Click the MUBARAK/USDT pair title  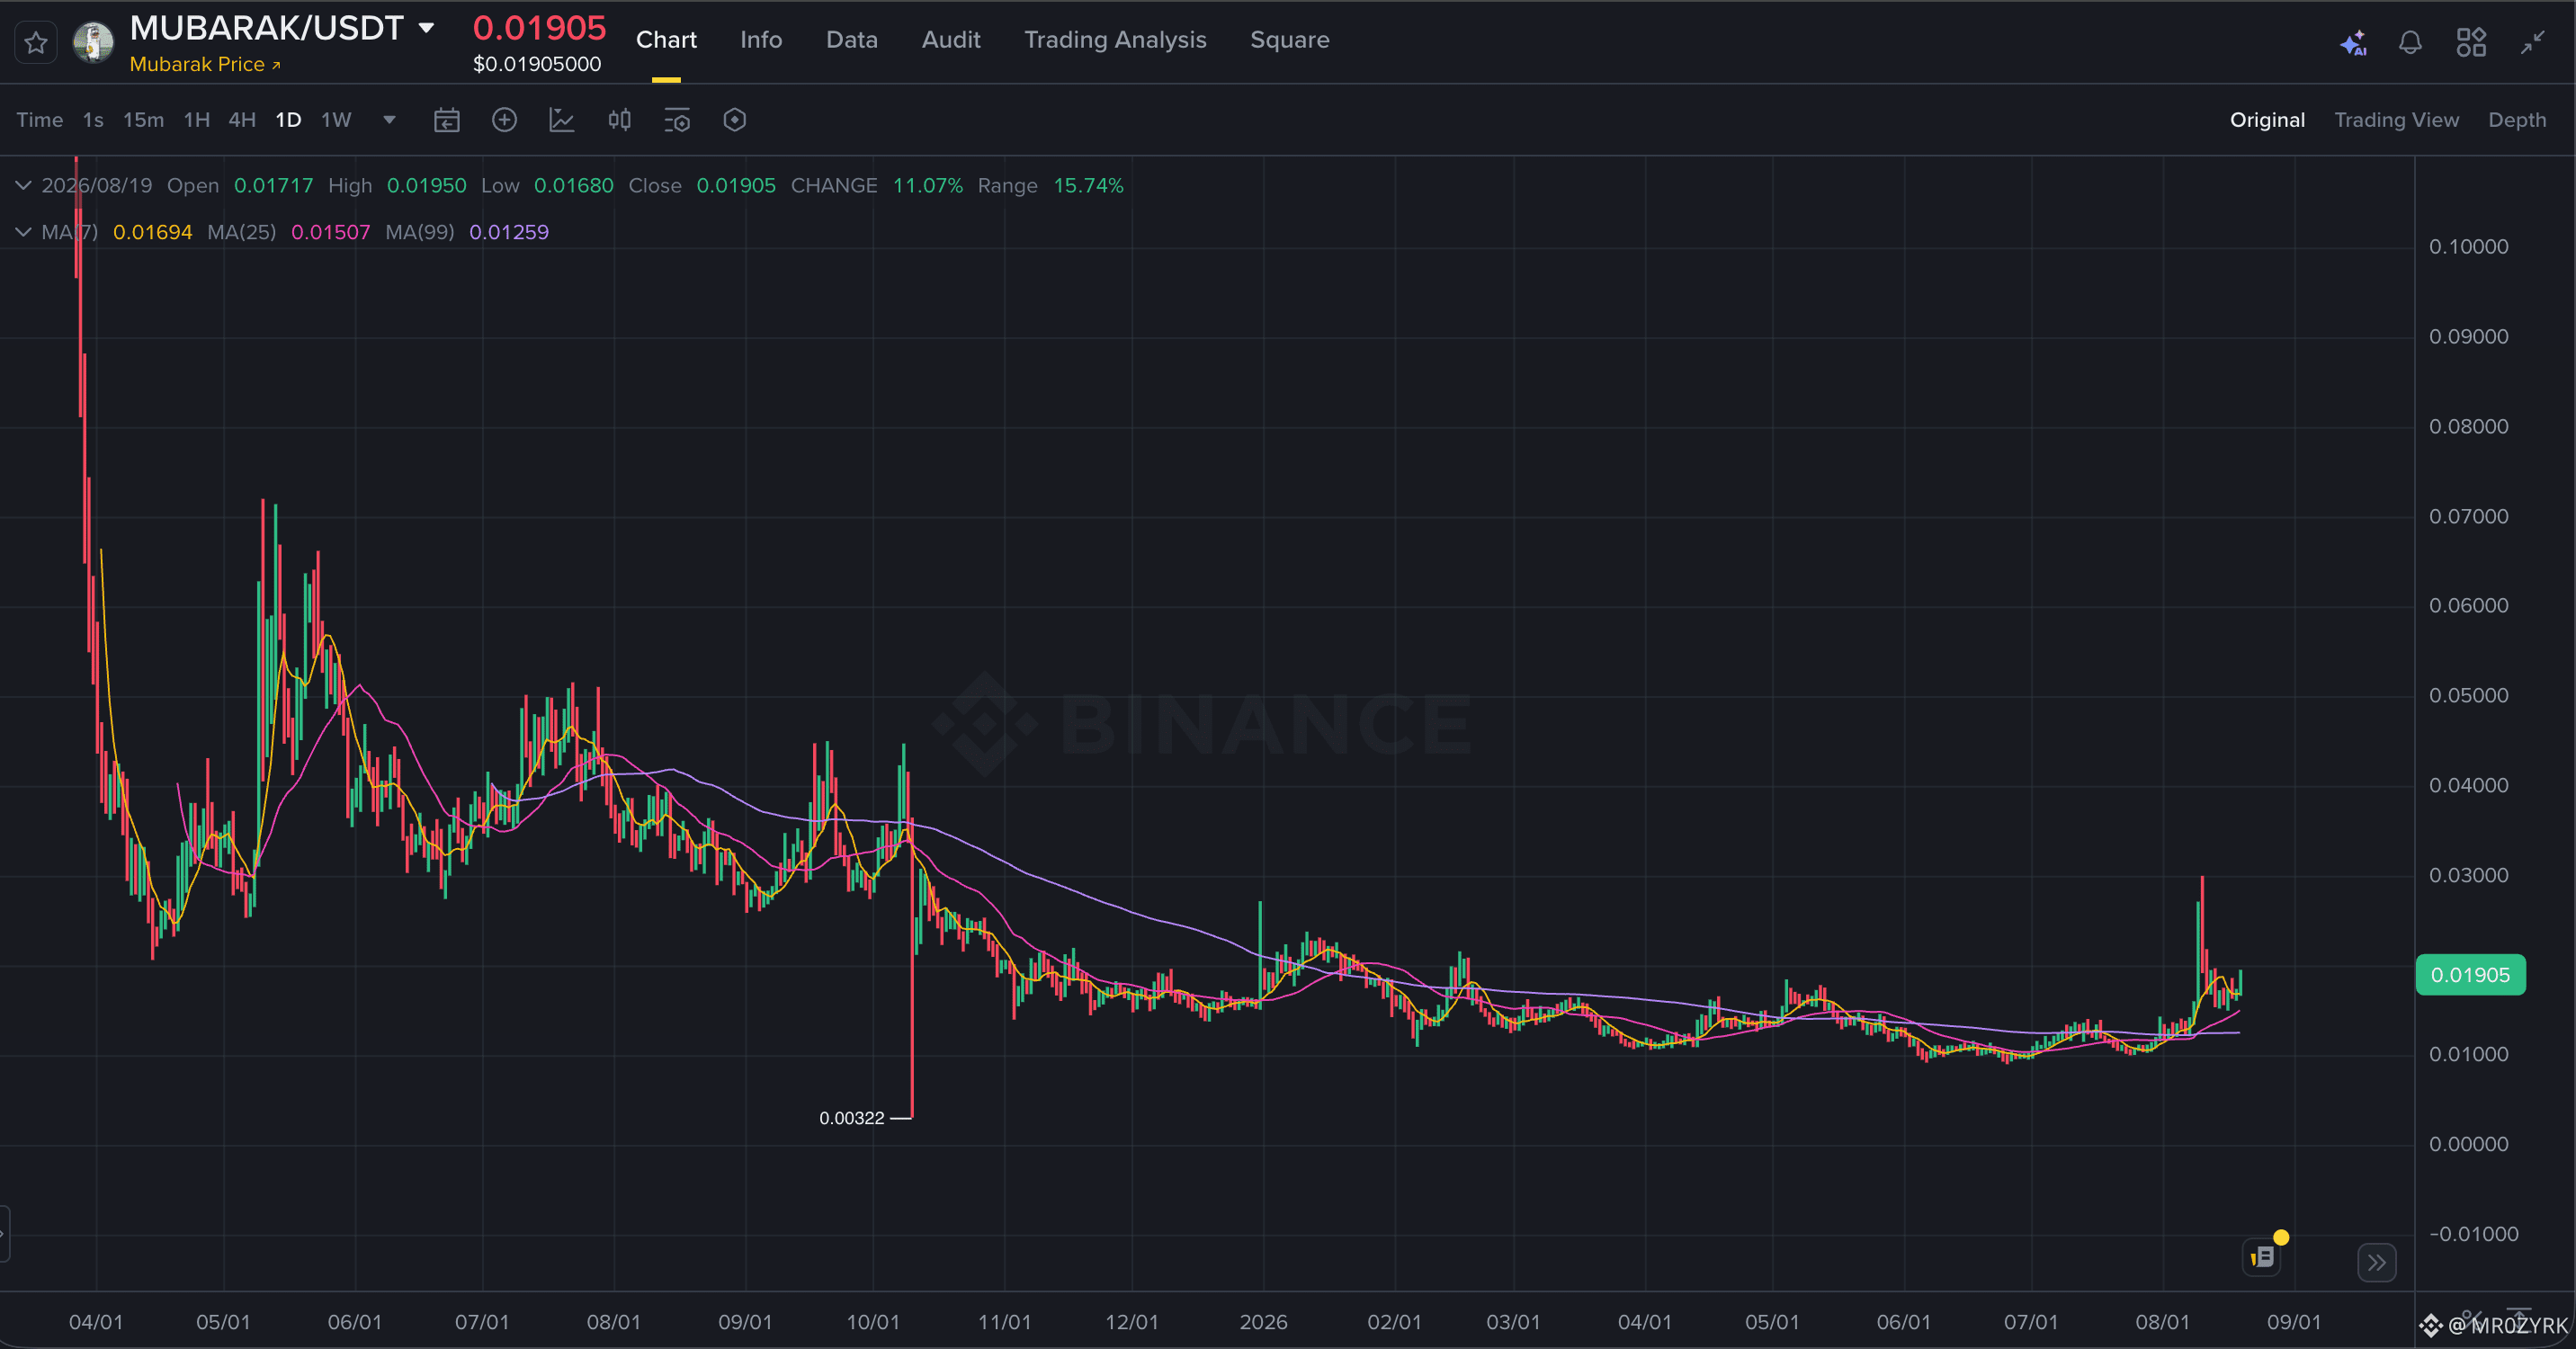click(x=267, y=28)
